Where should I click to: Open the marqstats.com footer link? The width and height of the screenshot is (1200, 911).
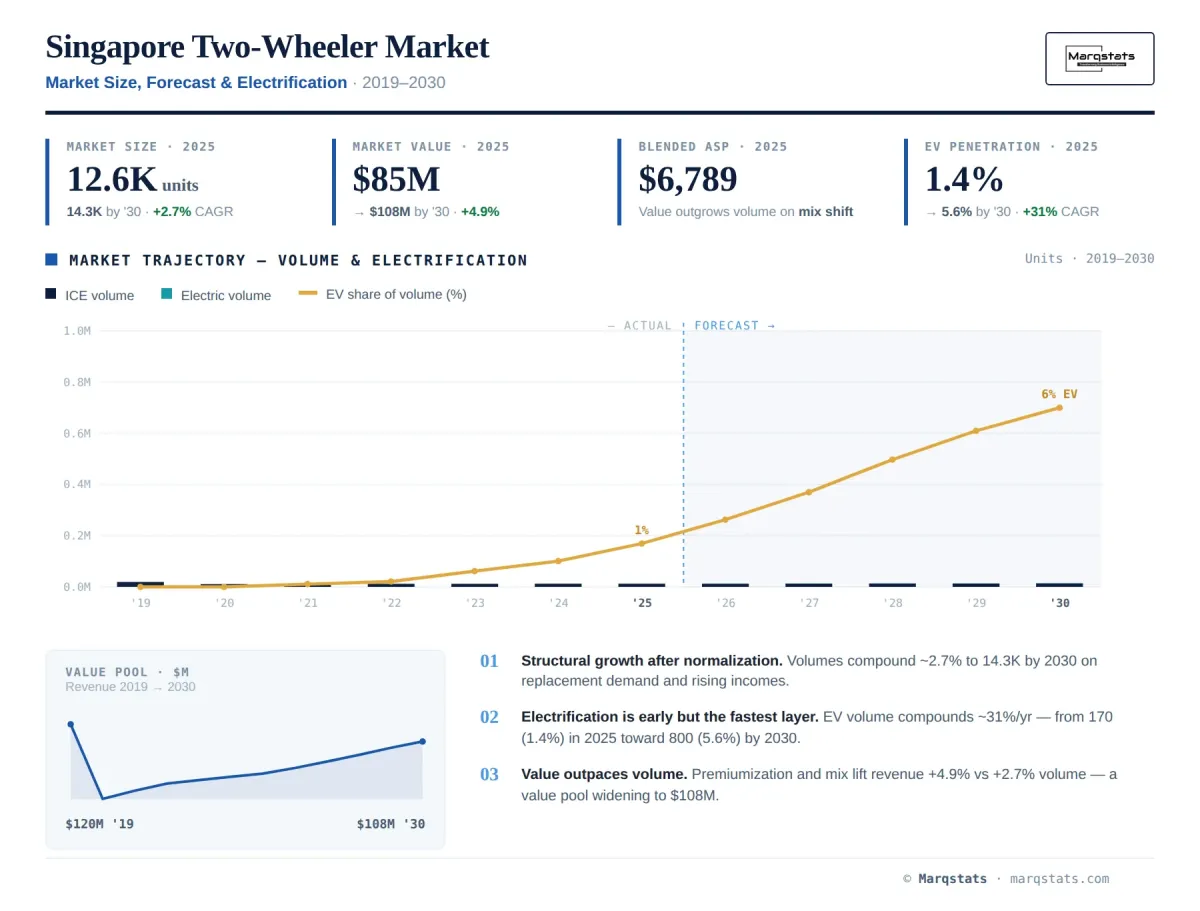(1059, 879)
